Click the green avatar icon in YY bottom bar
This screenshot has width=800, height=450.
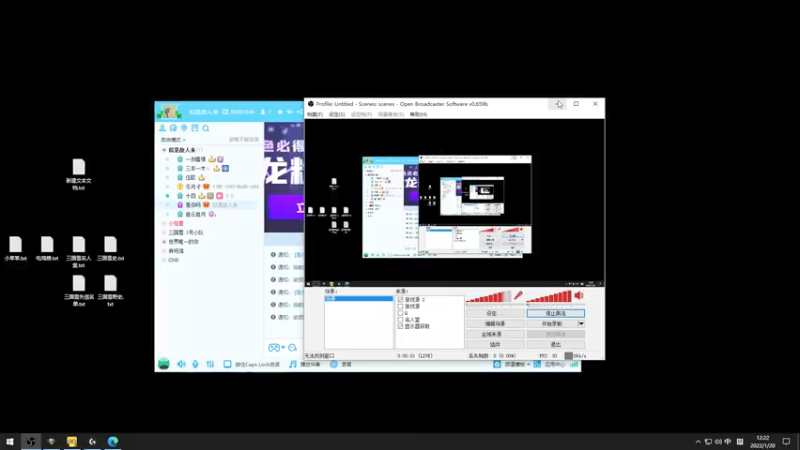pyautogui.click(x=164, y=364)
